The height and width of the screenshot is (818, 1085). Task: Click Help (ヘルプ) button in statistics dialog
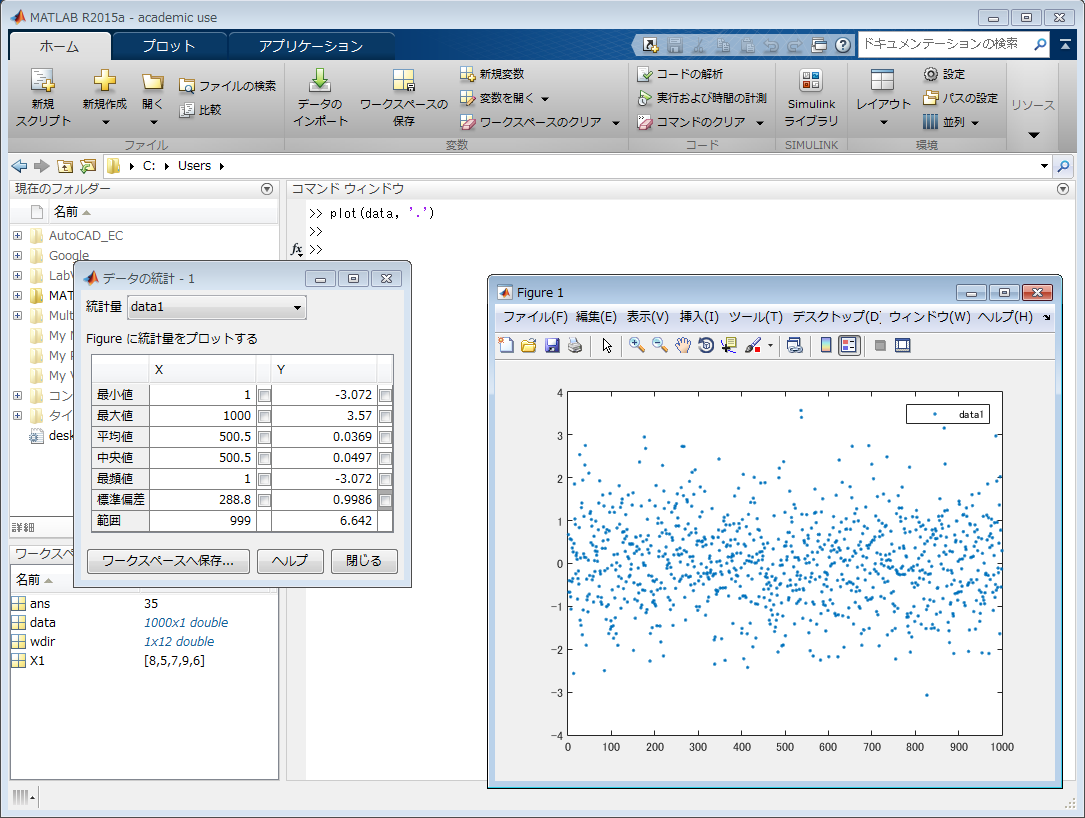click(290, 561)
